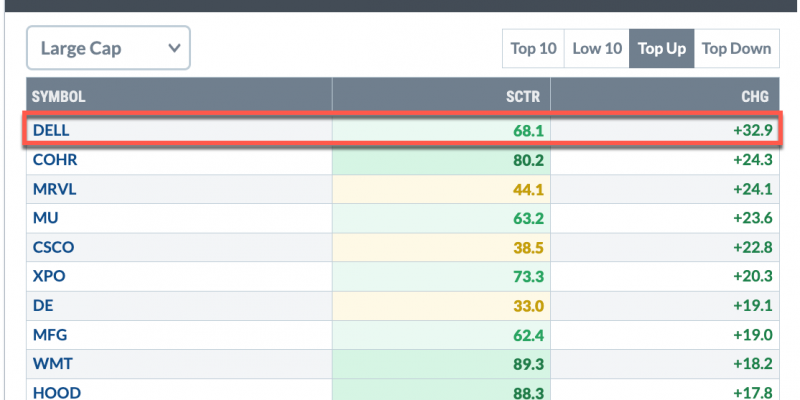The image size is (800, 400).
Task: Click HOOD's SCTR value 88.3
Action: pyautogui.click(x=529, y=393)
